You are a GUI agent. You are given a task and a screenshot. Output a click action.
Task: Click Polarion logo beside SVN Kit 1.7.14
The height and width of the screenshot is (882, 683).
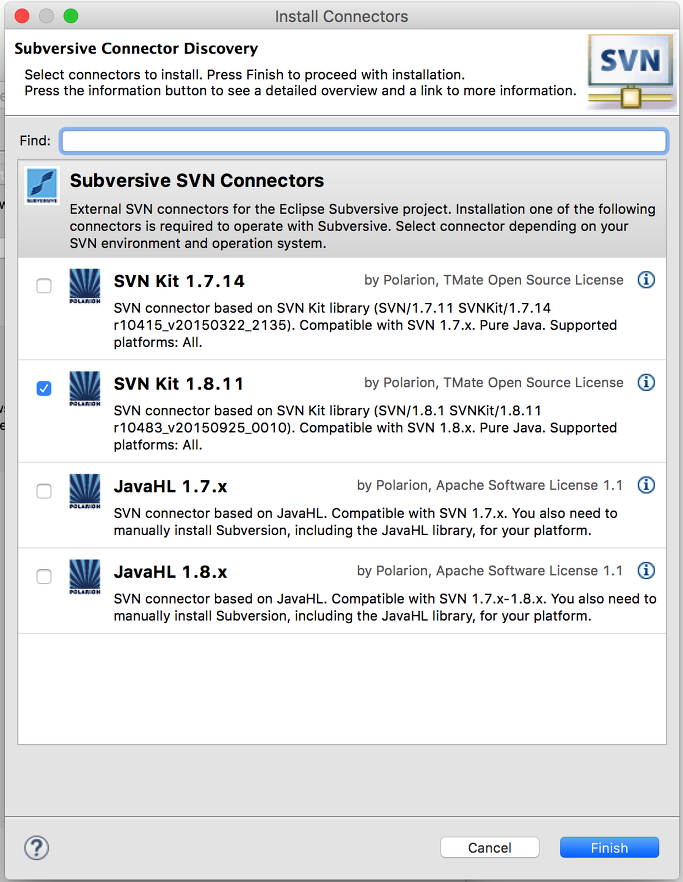point(85,286)
